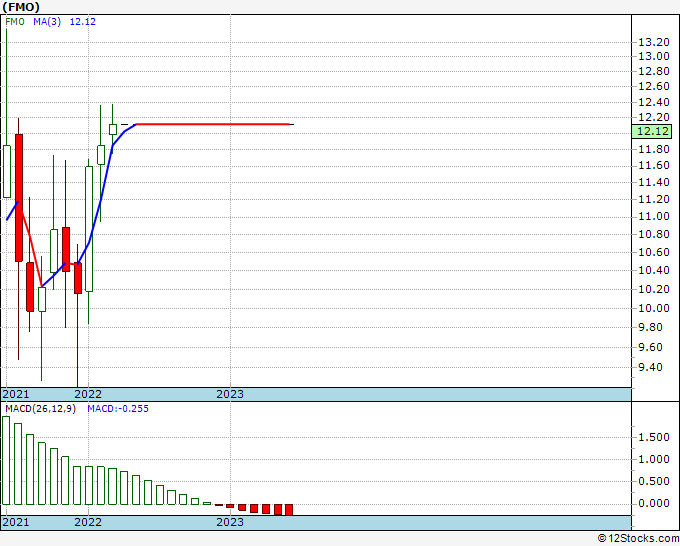Click the 1.000 MACD axis label
680x546 pixels.
pyautogui.click(x=654, y=459)
